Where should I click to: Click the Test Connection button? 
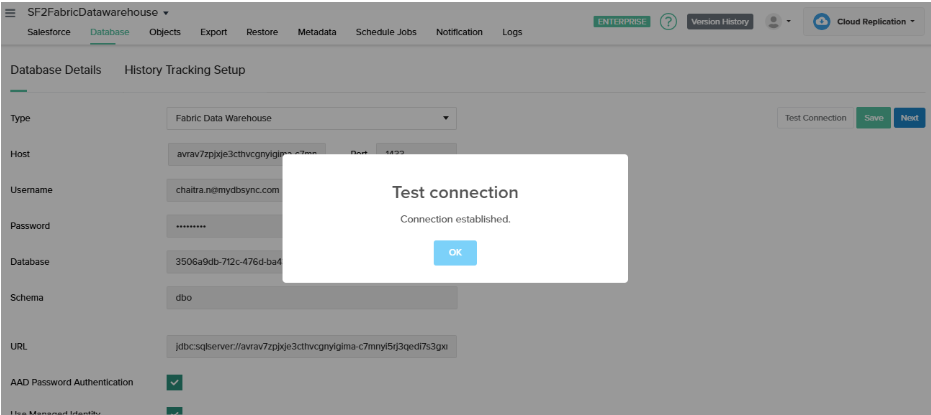[x=815, y=118]
